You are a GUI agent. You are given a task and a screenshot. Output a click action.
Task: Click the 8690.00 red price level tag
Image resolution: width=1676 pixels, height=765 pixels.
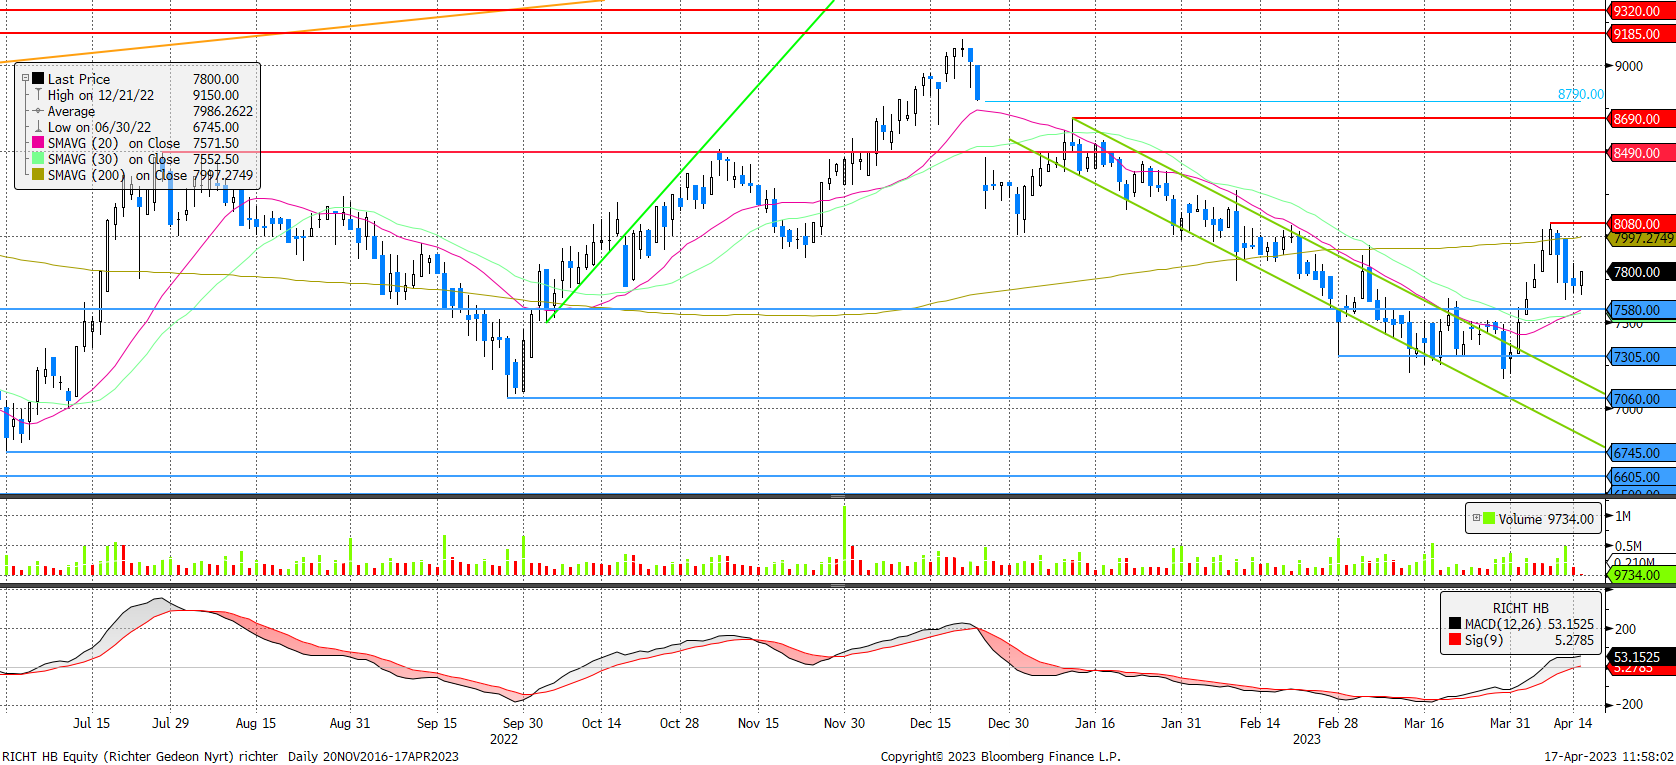tap(1640, 119)
